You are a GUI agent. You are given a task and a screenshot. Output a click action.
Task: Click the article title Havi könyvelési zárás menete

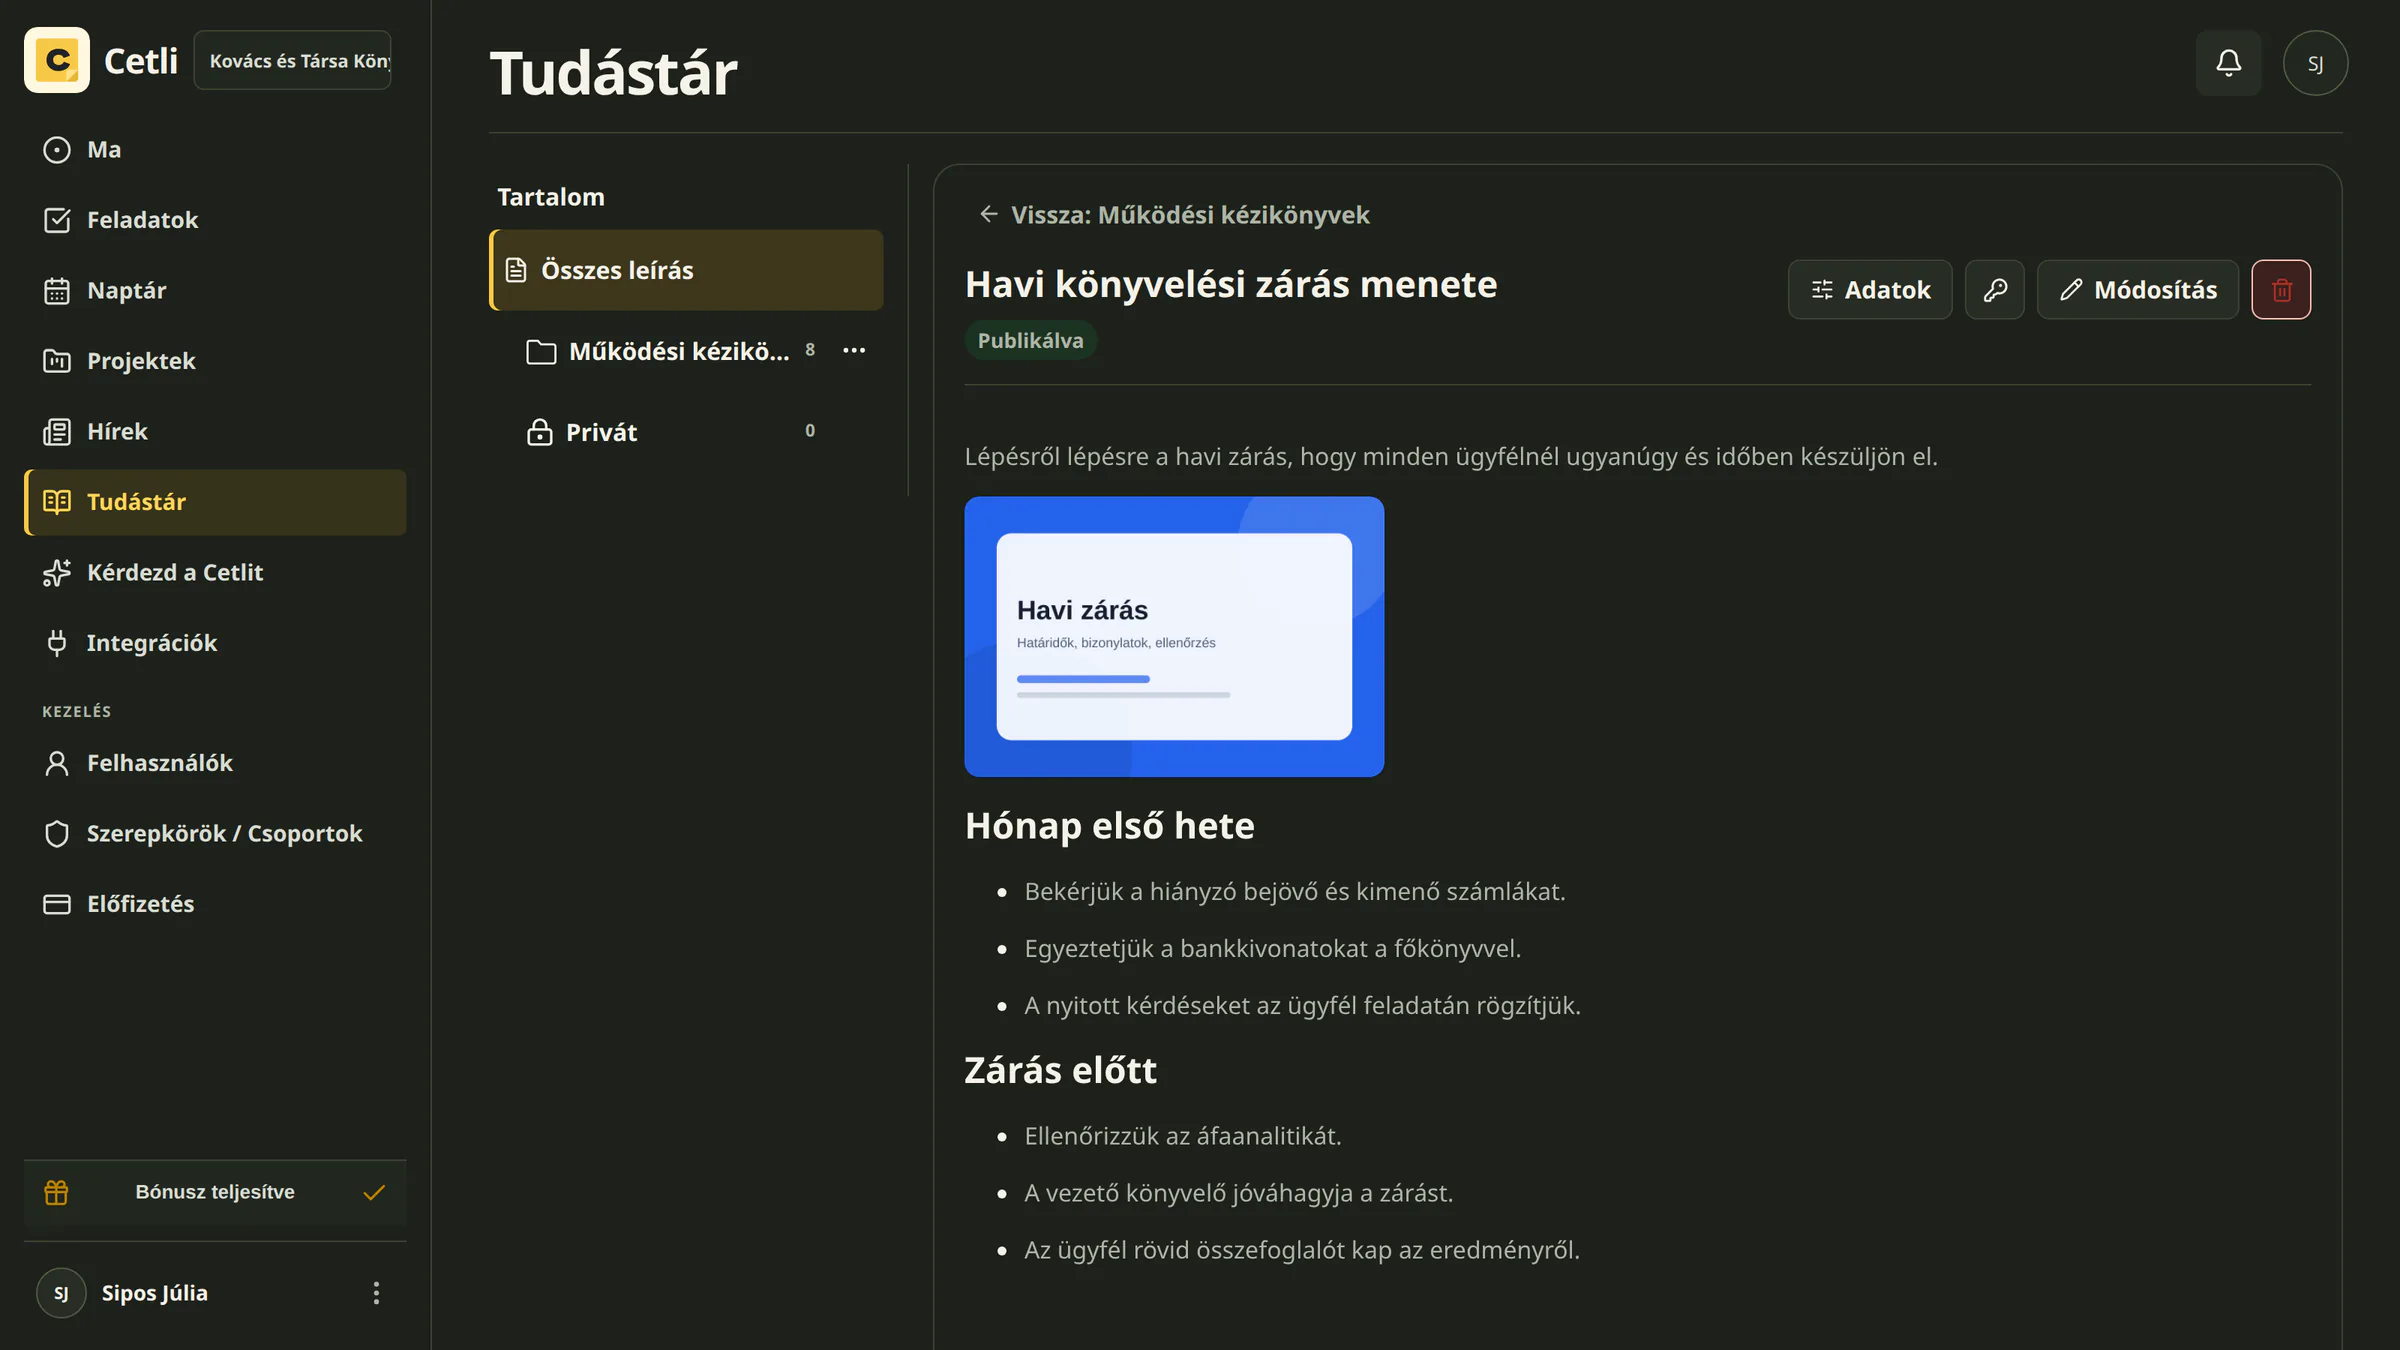[1231, 285]
